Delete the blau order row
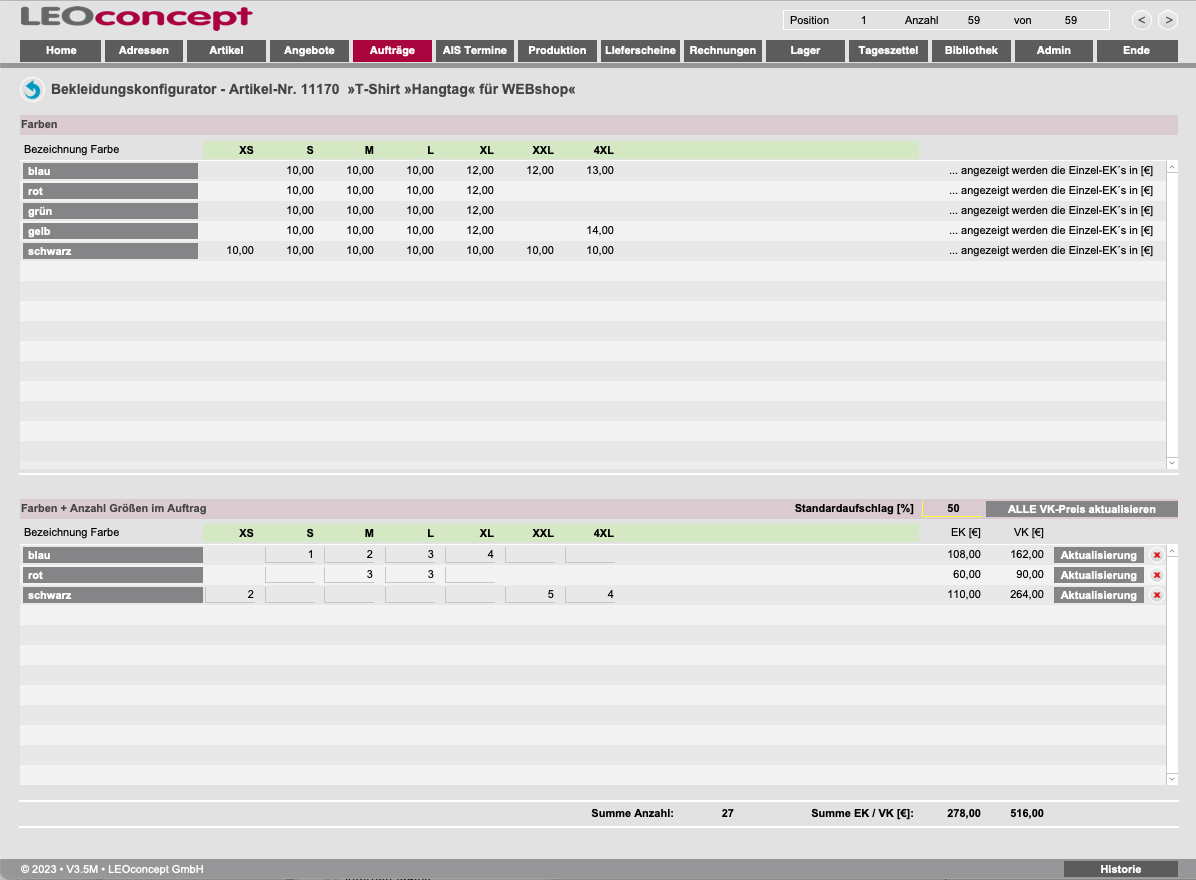 (x=1157, y=555)
